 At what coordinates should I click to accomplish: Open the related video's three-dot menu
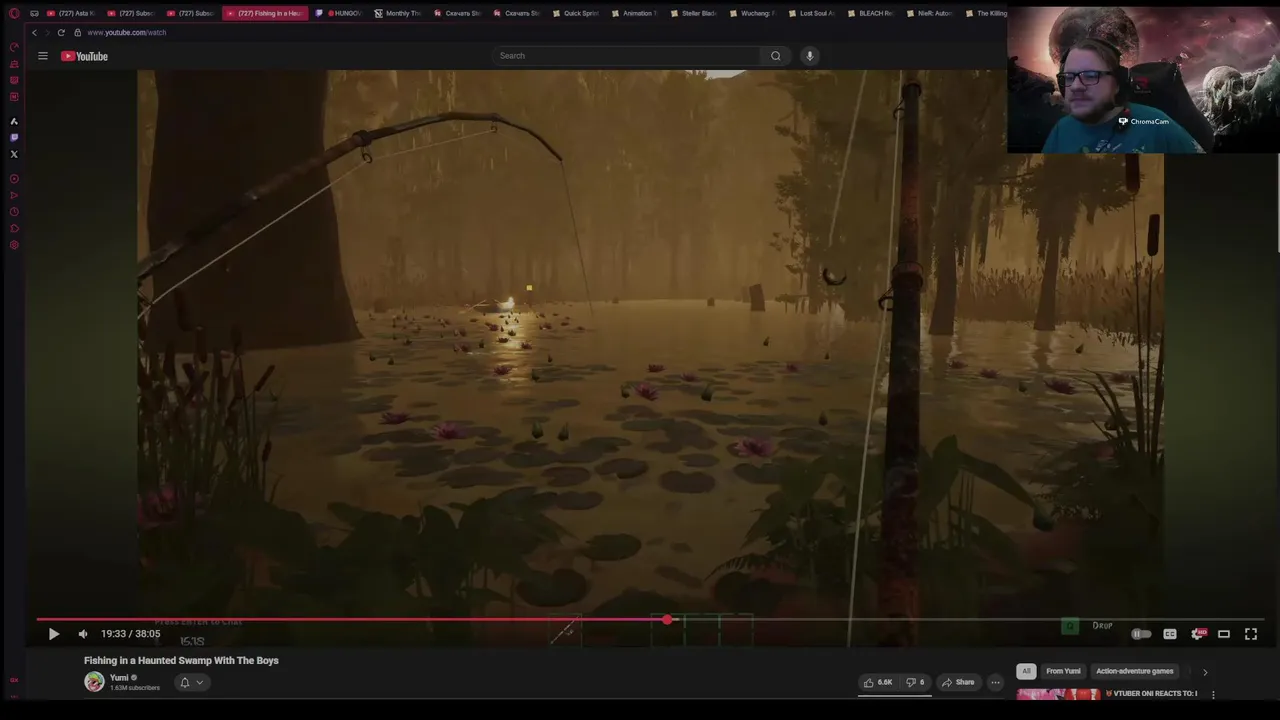1213,694
